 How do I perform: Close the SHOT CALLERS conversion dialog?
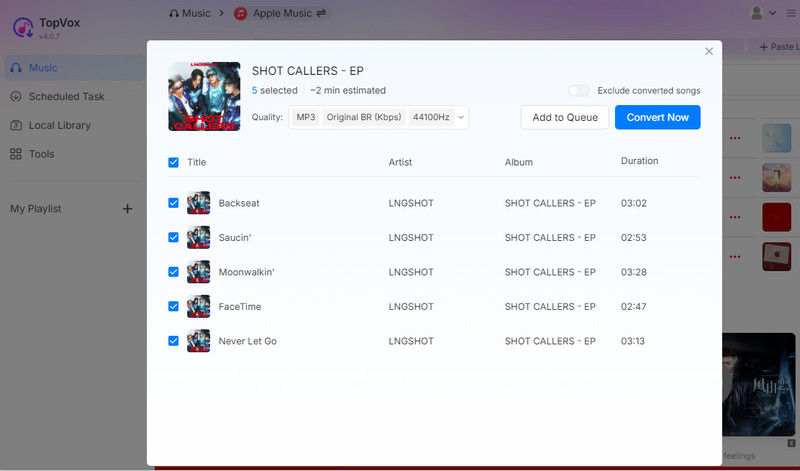tap(709, 51)
